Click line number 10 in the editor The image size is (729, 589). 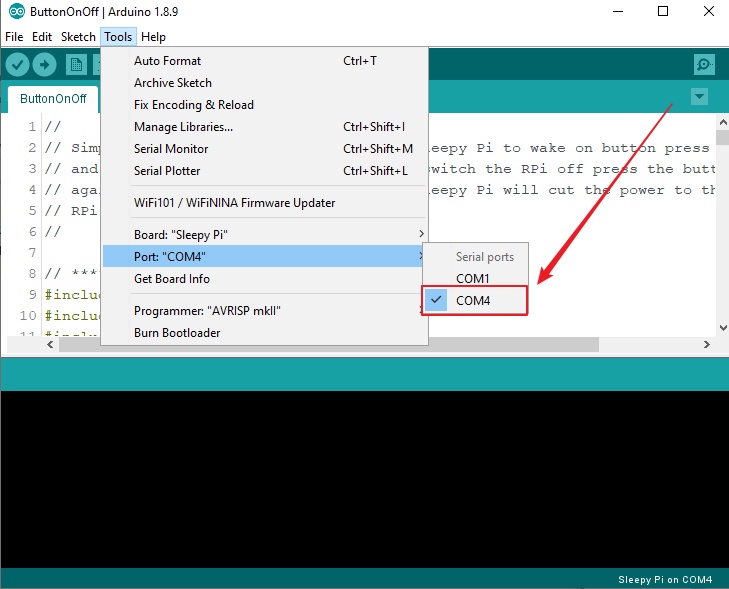click(28, 315)
